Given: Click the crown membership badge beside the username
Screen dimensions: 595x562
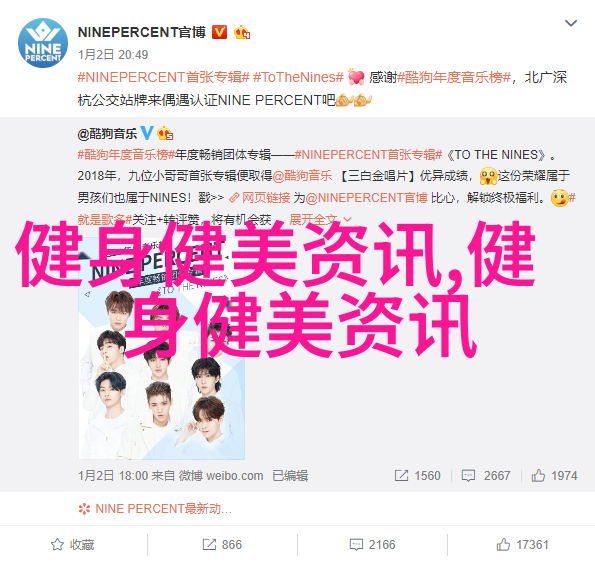Looking at the screenshot, I should 242,33.
